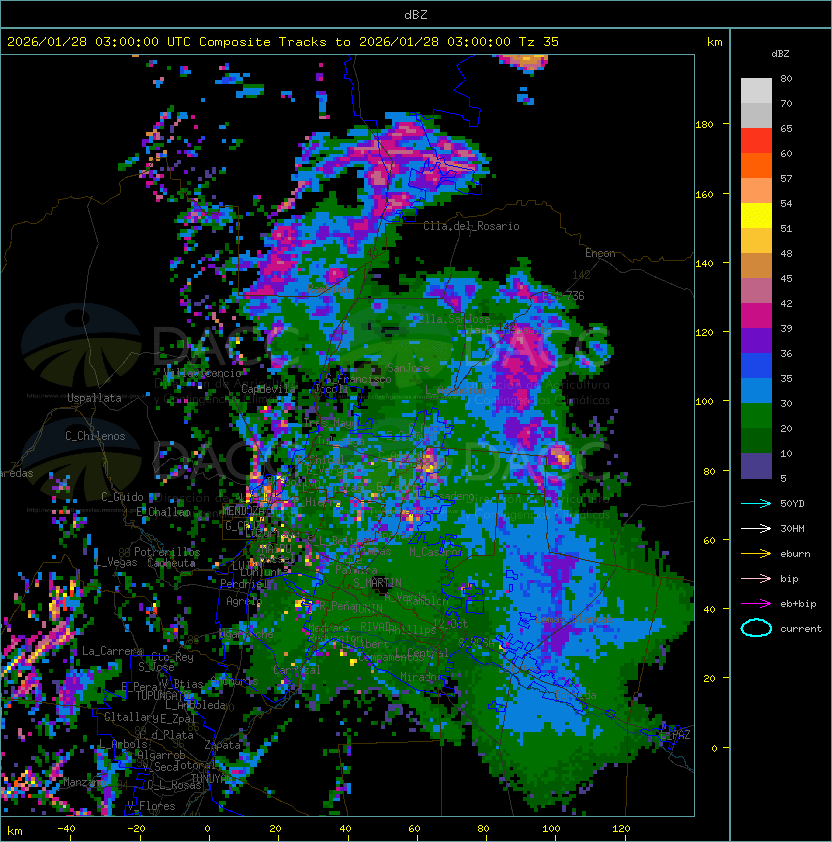Select the red 60-65 dBZ swatch
The width and height of the screenshot is (832, 842).
[x=756, y=141]
